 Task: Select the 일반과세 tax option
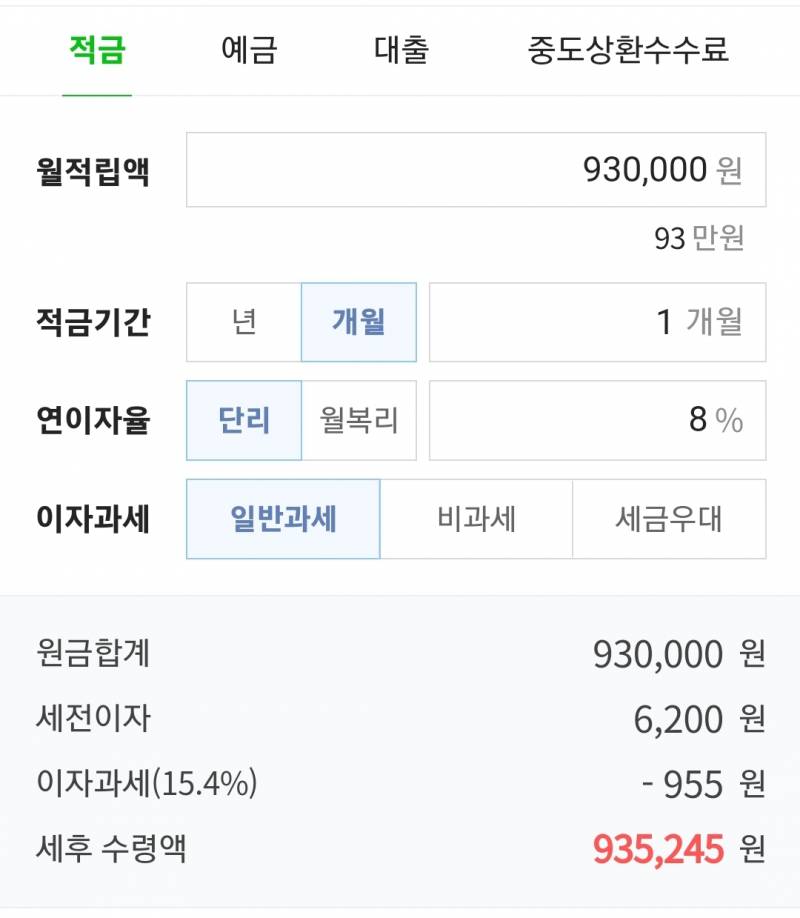283,520
